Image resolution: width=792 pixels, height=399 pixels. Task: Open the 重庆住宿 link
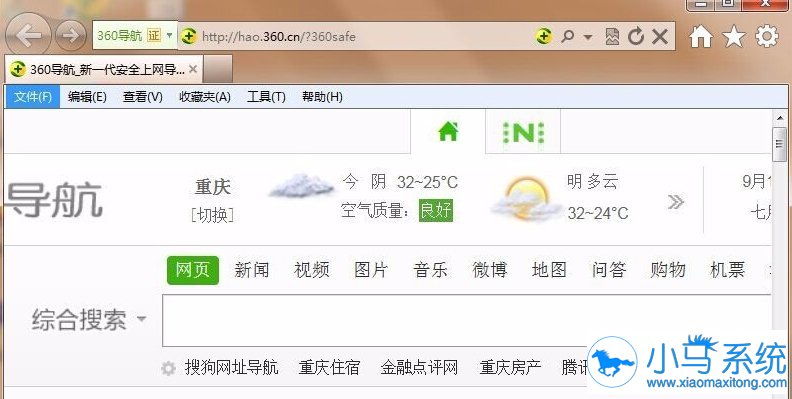tap(329, 367)
